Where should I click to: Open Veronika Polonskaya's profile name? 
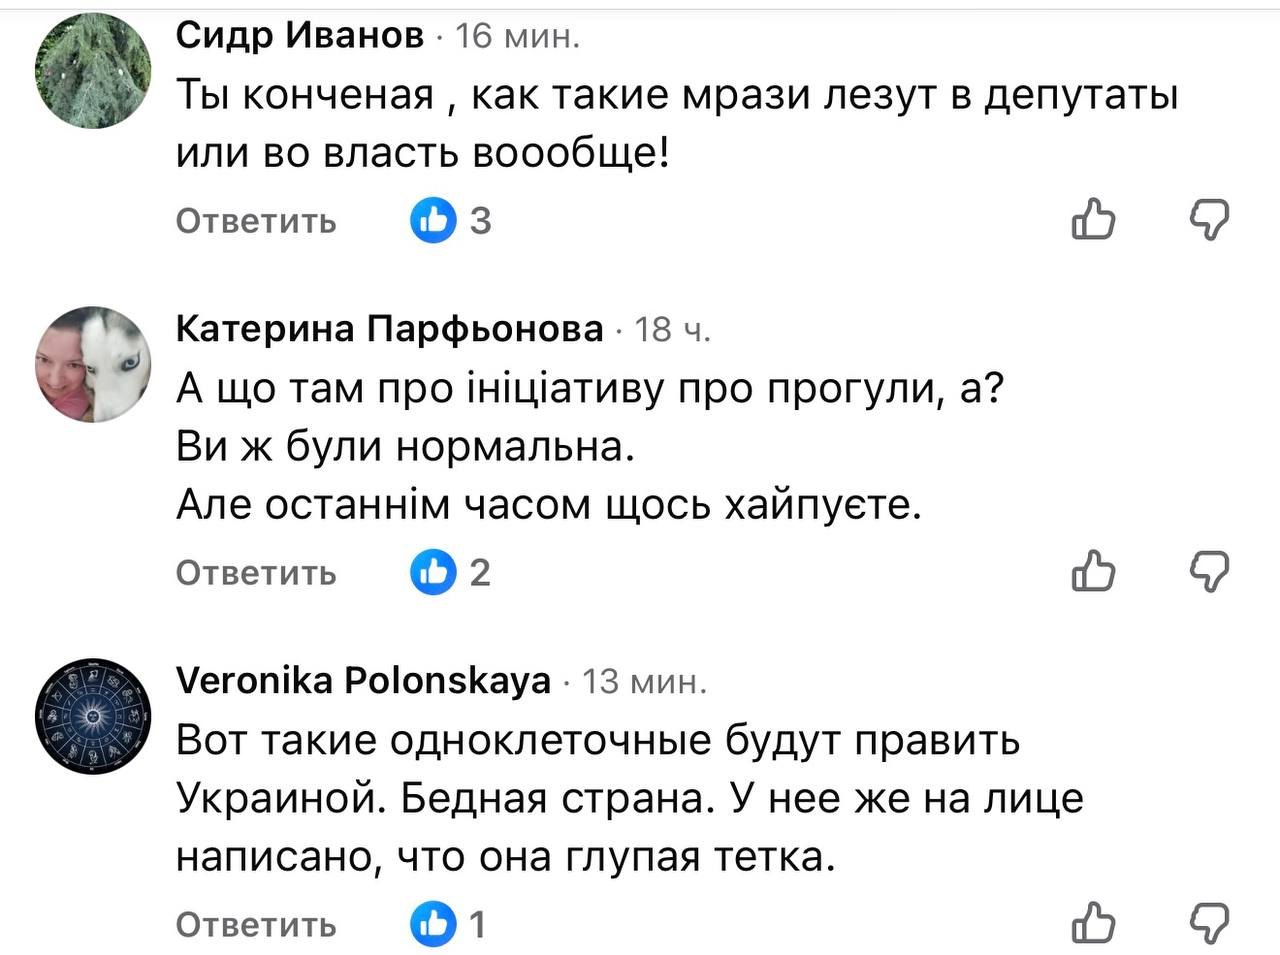(x=363, y=681)
